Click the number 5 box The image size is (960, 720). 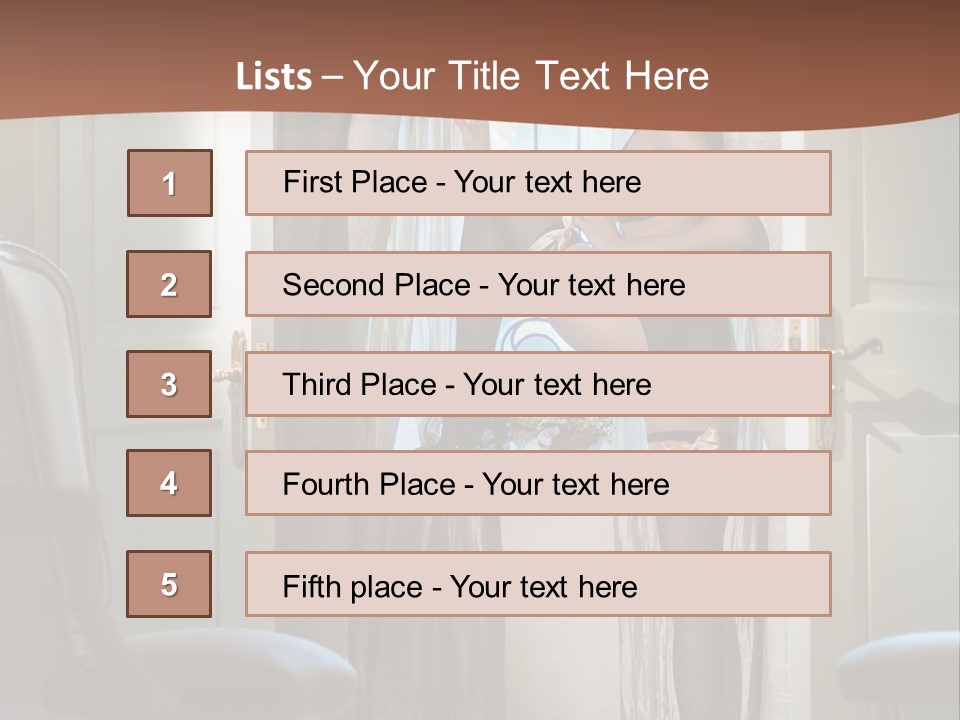point(169,584)
